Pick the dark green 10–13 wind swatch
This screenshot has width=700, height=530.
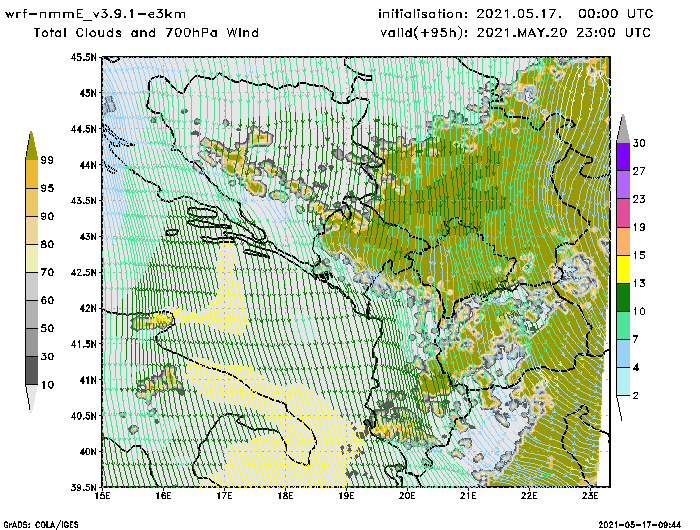623,297
